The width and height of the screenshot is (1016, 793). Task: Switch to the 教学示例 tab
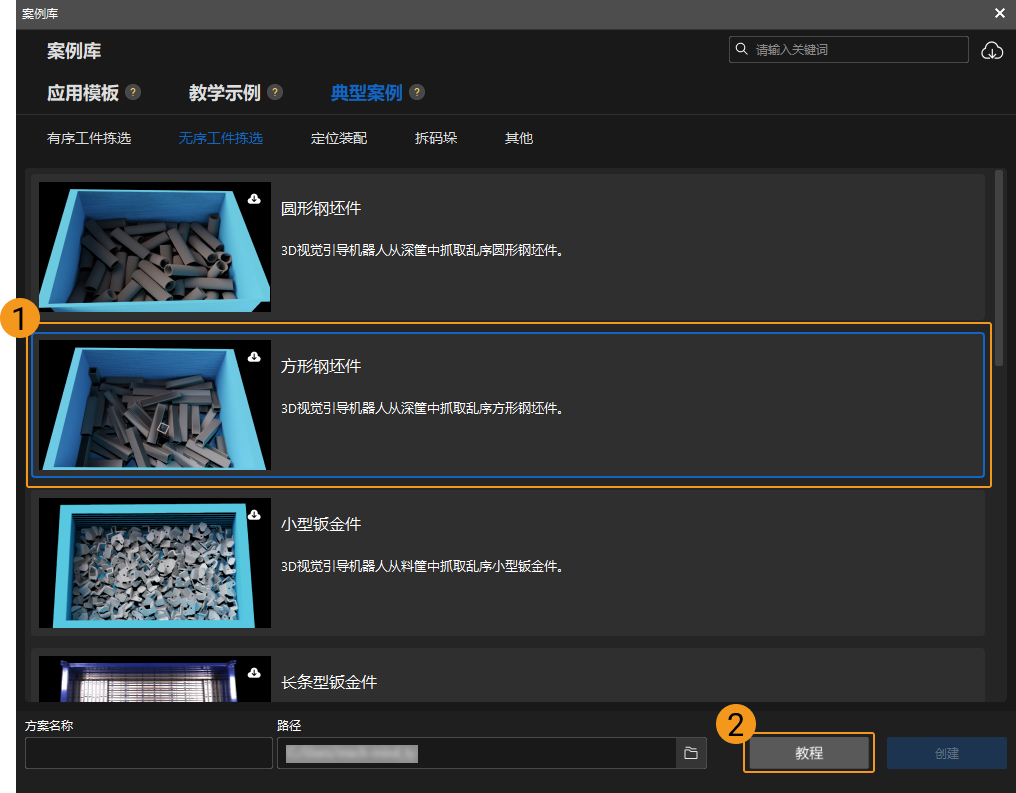pyautogui.click(x=225, y=93)
